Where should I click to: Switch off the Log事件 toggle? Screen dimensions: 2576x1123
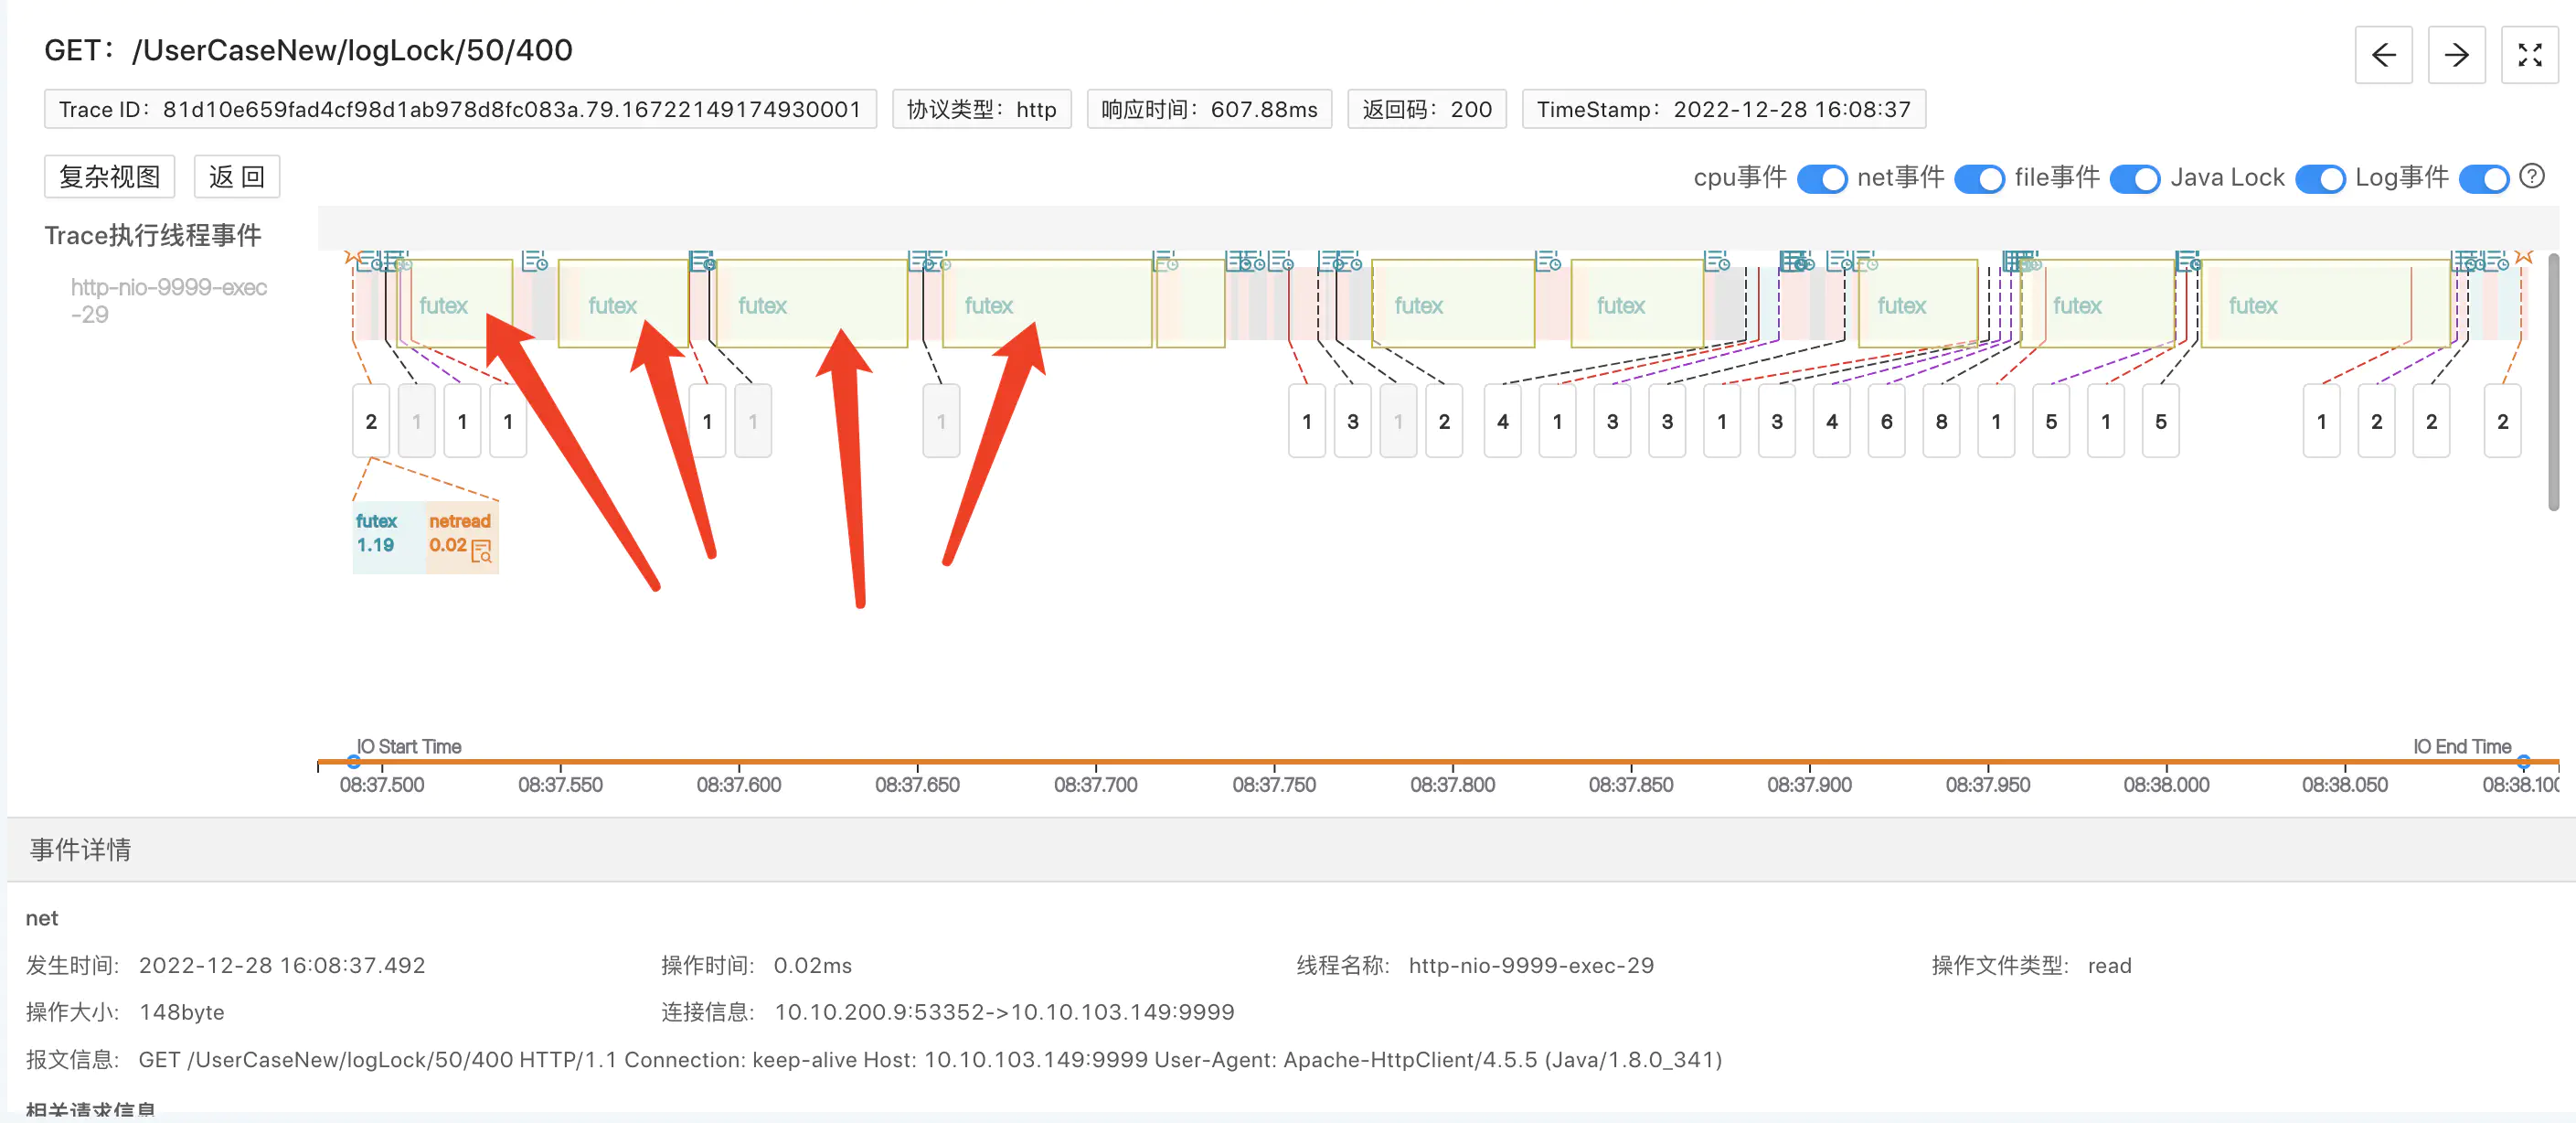tap(2483, 178)
